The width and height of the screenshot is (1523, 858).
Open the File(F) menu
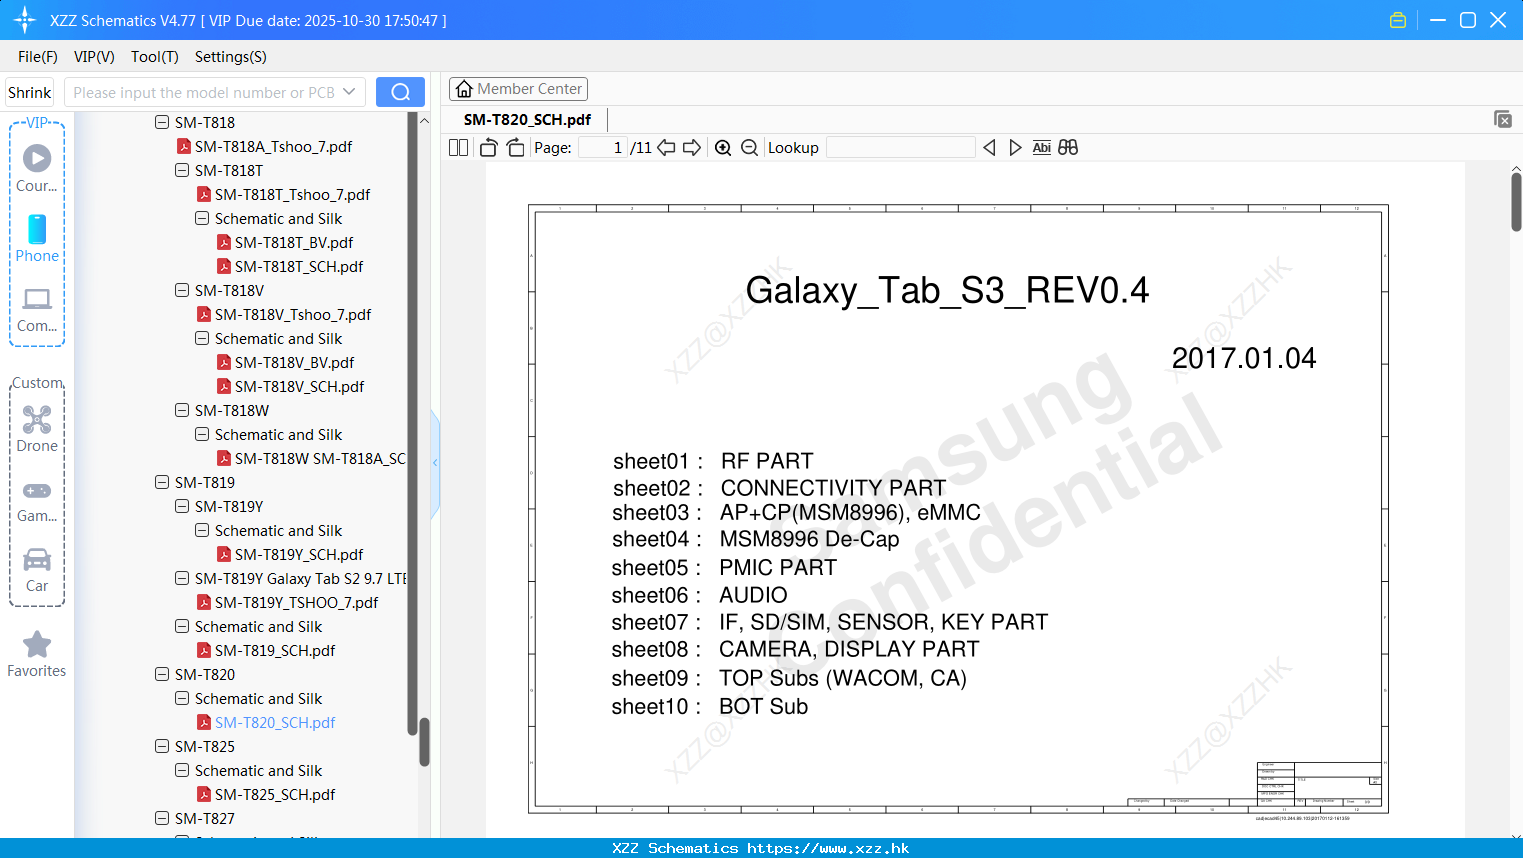38,57
